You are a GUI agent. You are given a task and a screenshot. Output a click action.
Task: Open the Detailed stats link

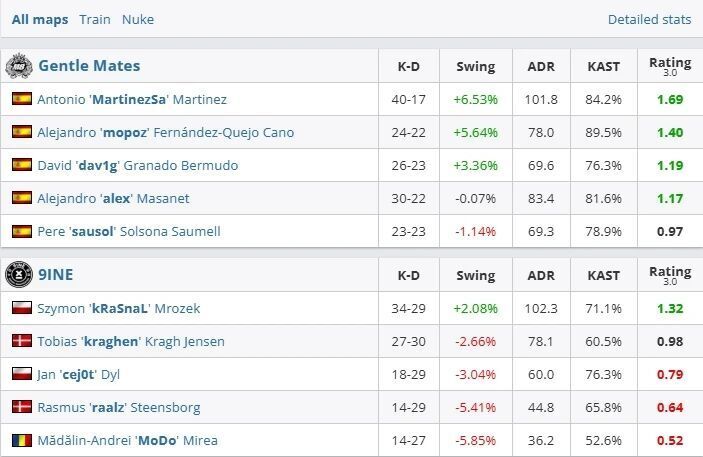point(649,19)
